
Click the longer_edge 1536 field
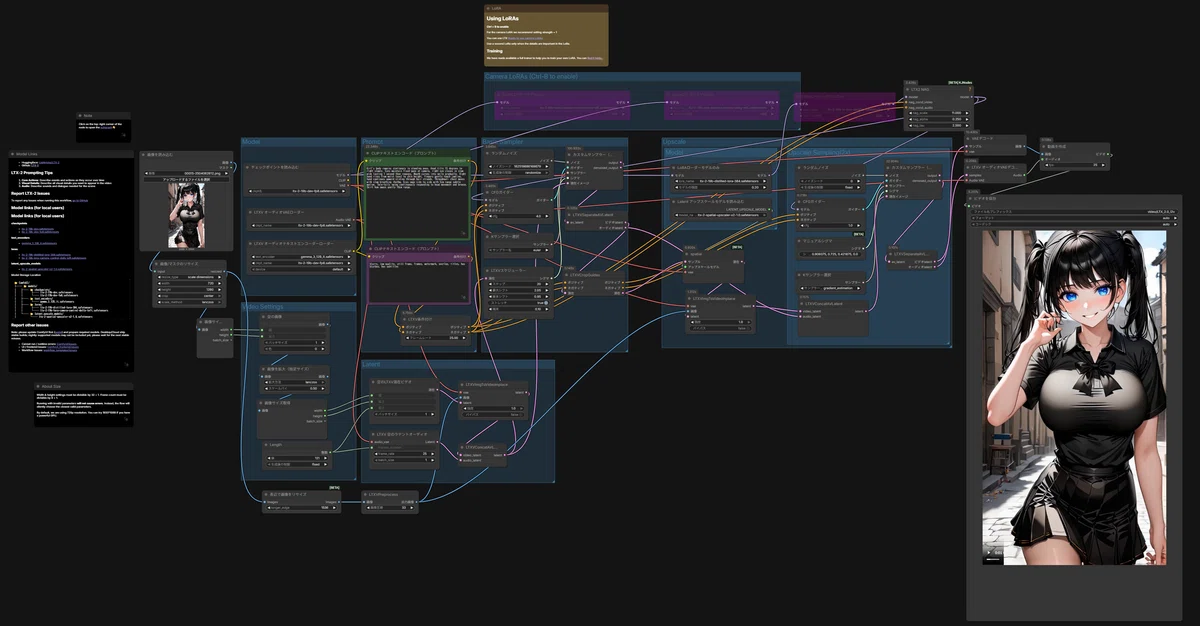pos(301,508)
